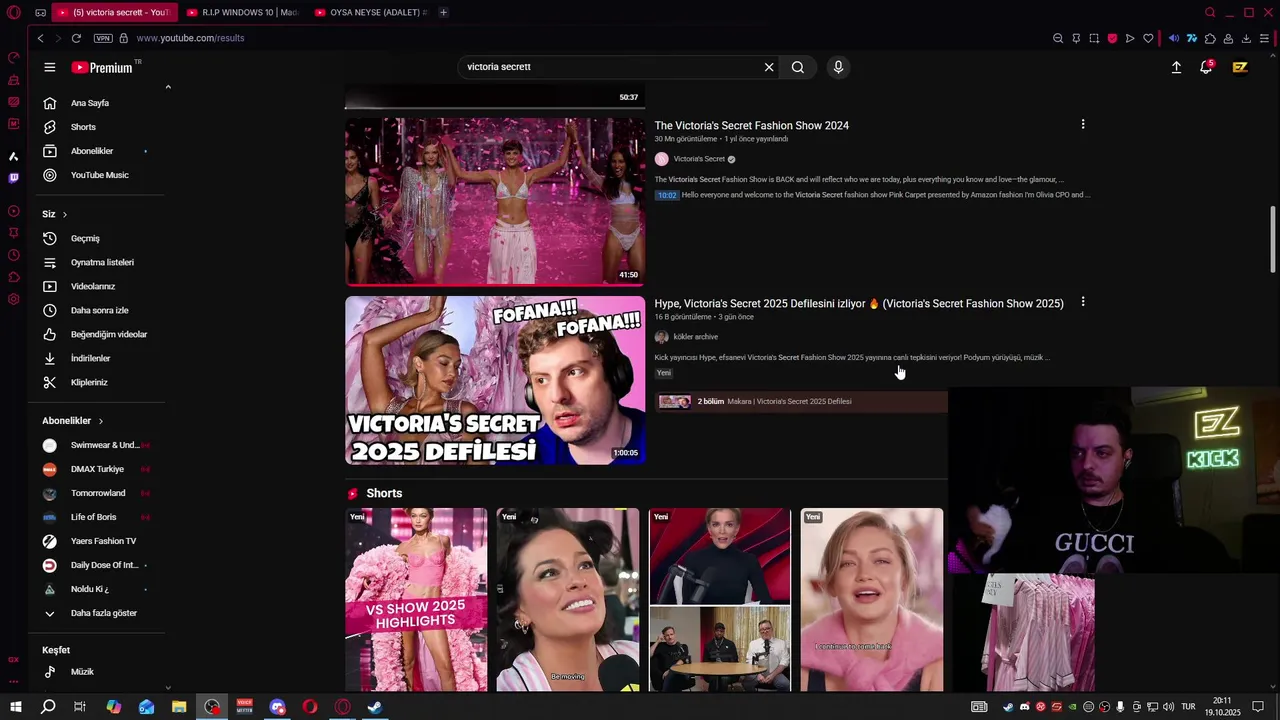Click the search field with victoria secrett
The width and height of the screenshot is (1280, 720).
click(610, 67)
